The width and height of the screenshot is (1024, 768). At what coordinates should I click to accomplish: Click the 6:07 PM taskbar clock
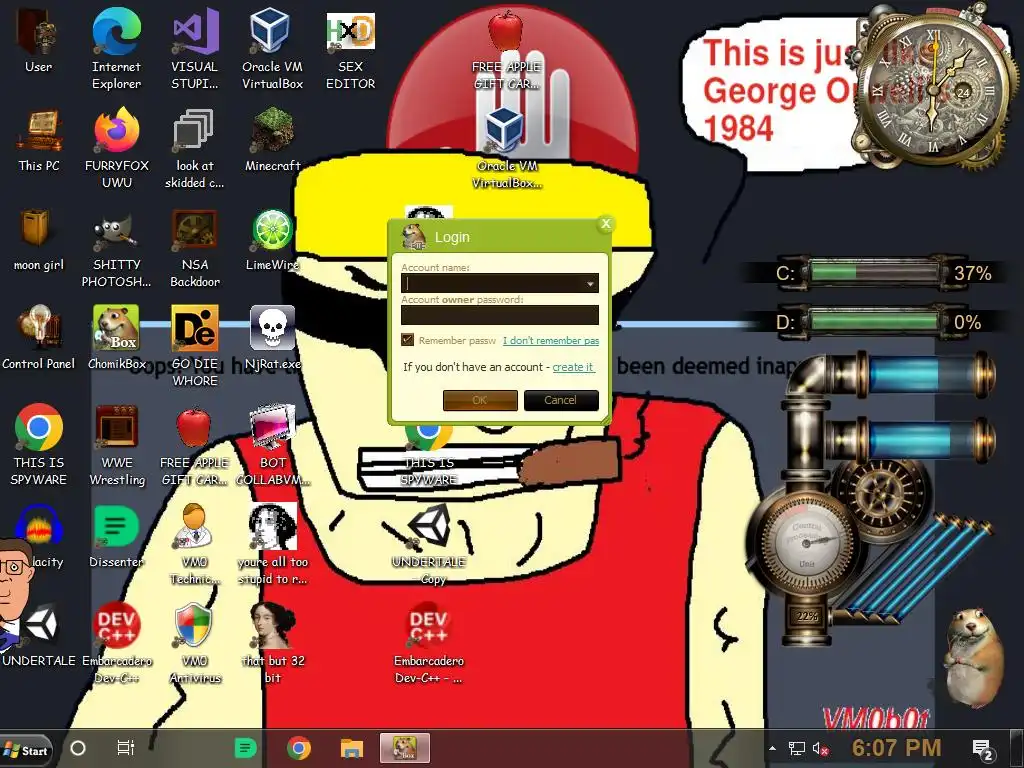(x=897, y=748)
